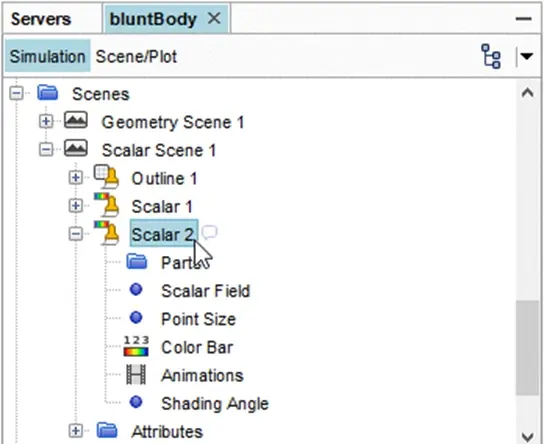
Task: Close the bluntBody tab
Action: (x=214, y=18)
